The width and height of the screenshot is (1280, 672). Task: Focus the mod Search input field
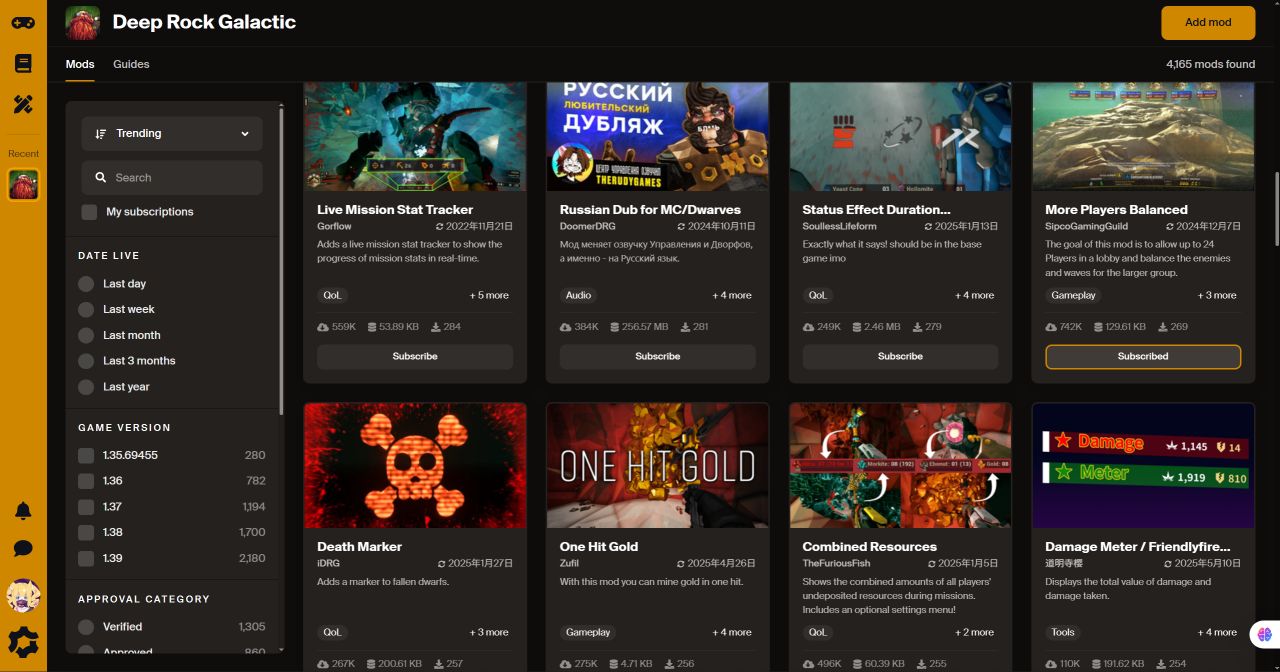[x=172, y=178]
